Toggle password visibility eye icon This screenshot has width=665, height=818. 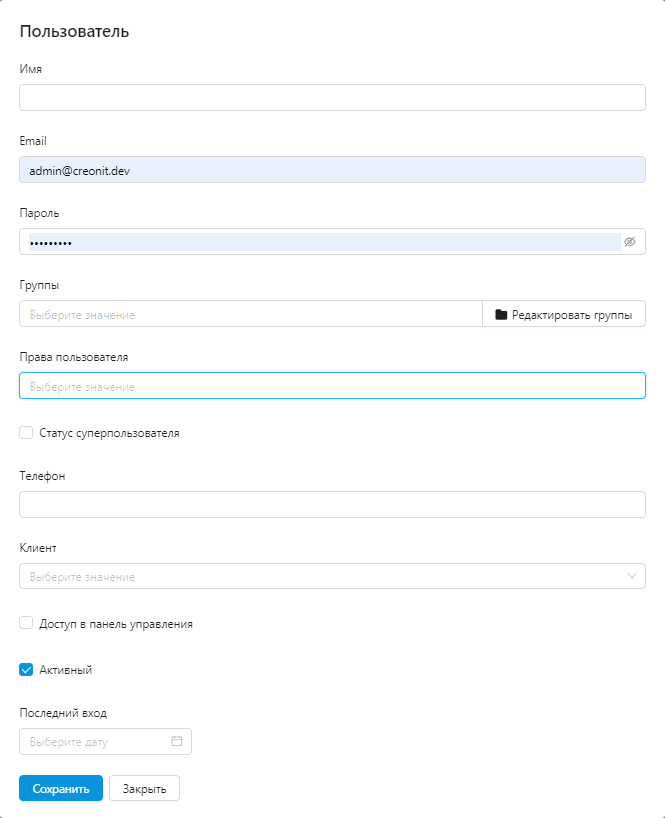click(630, 242)
